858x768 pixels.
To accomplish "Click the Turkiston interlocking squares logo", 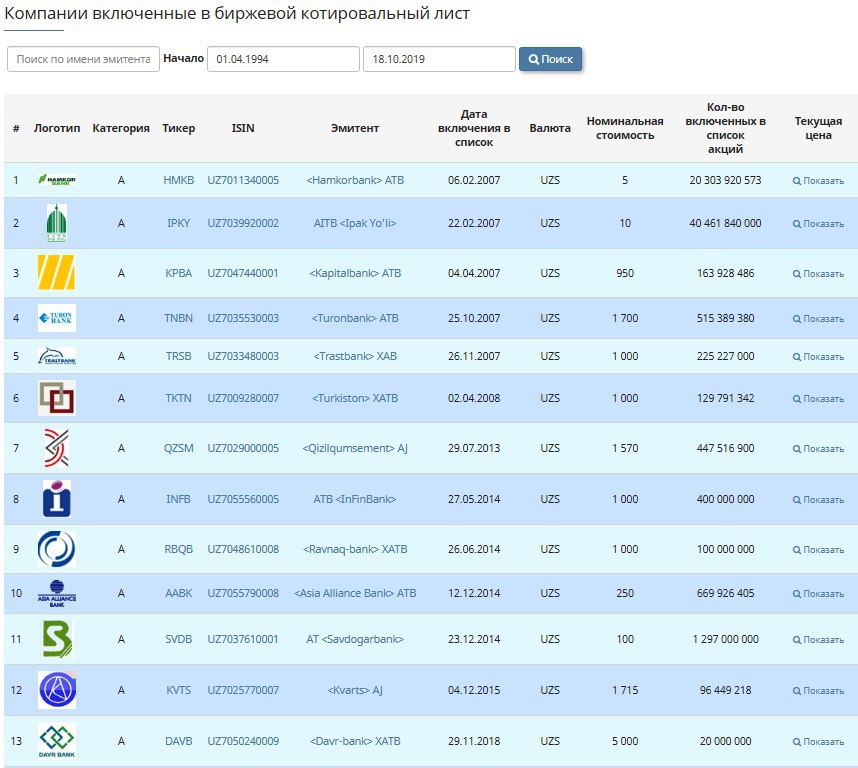I will pos(57,398).
